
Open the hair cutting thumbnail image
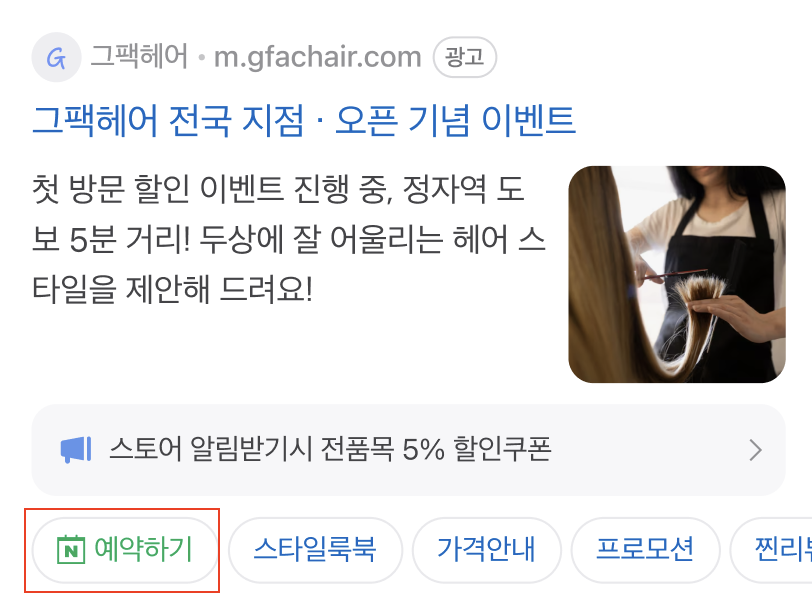[x=677, y=274]
